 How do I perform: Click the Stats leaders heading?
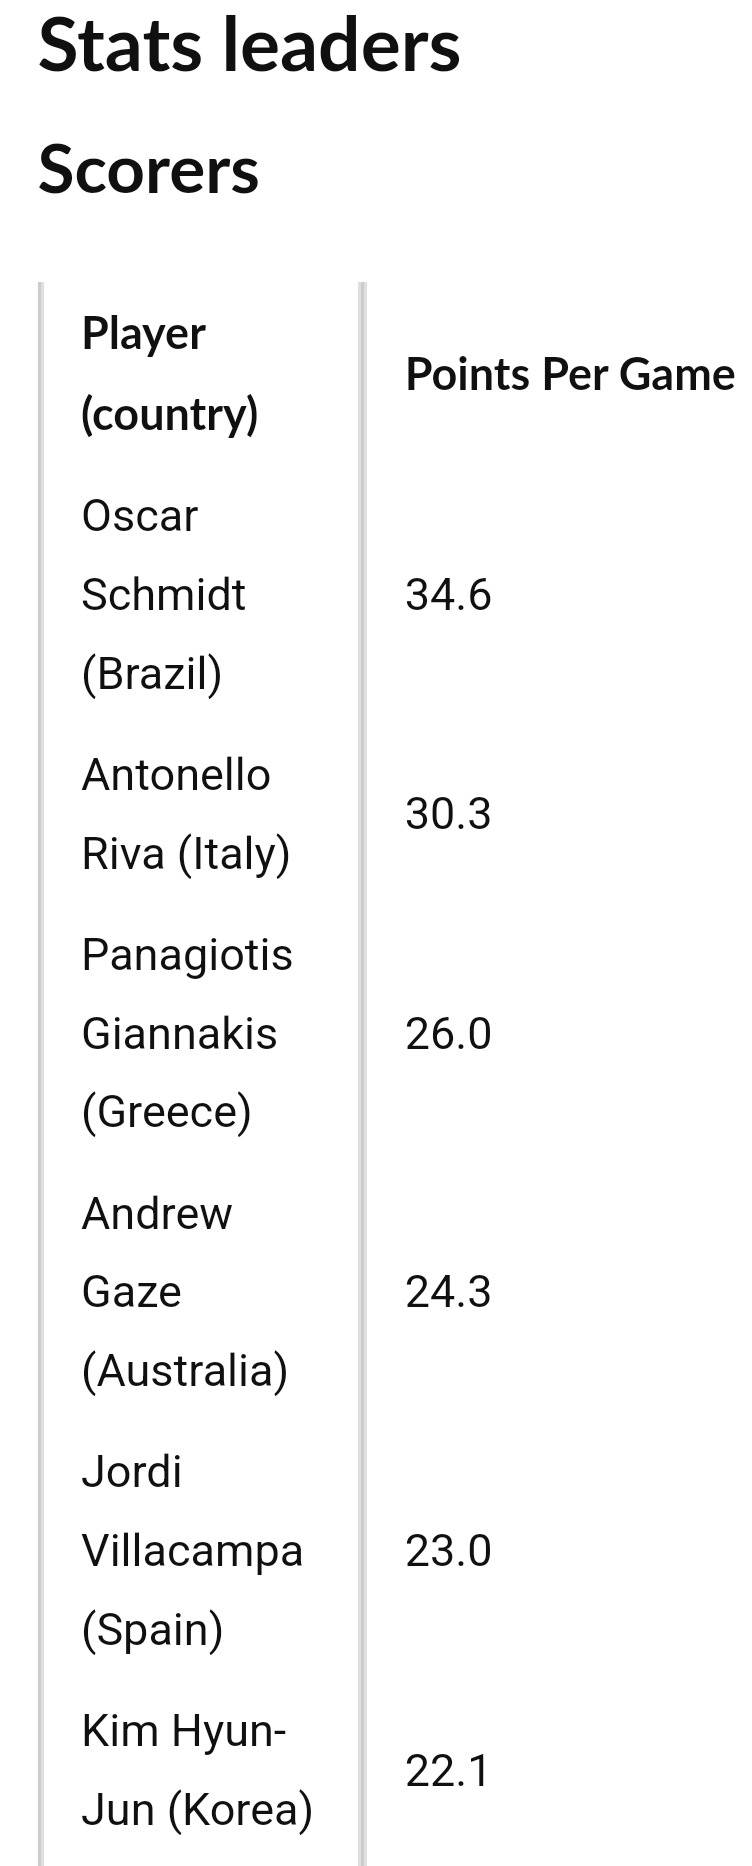coord(249,46)
